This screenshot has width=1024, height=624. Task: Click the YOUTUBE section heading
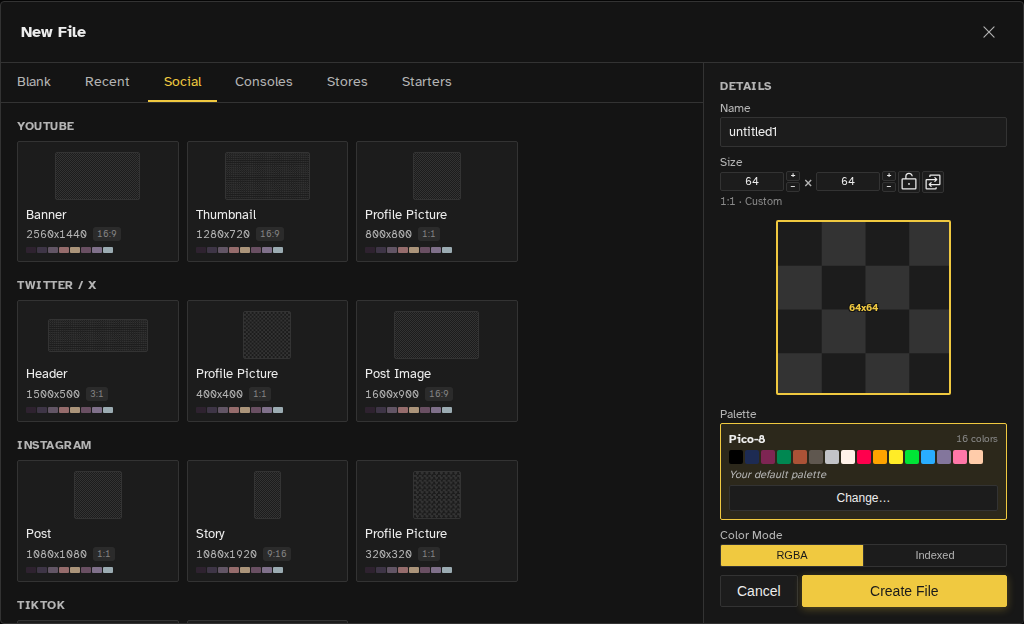pos(46,126)
